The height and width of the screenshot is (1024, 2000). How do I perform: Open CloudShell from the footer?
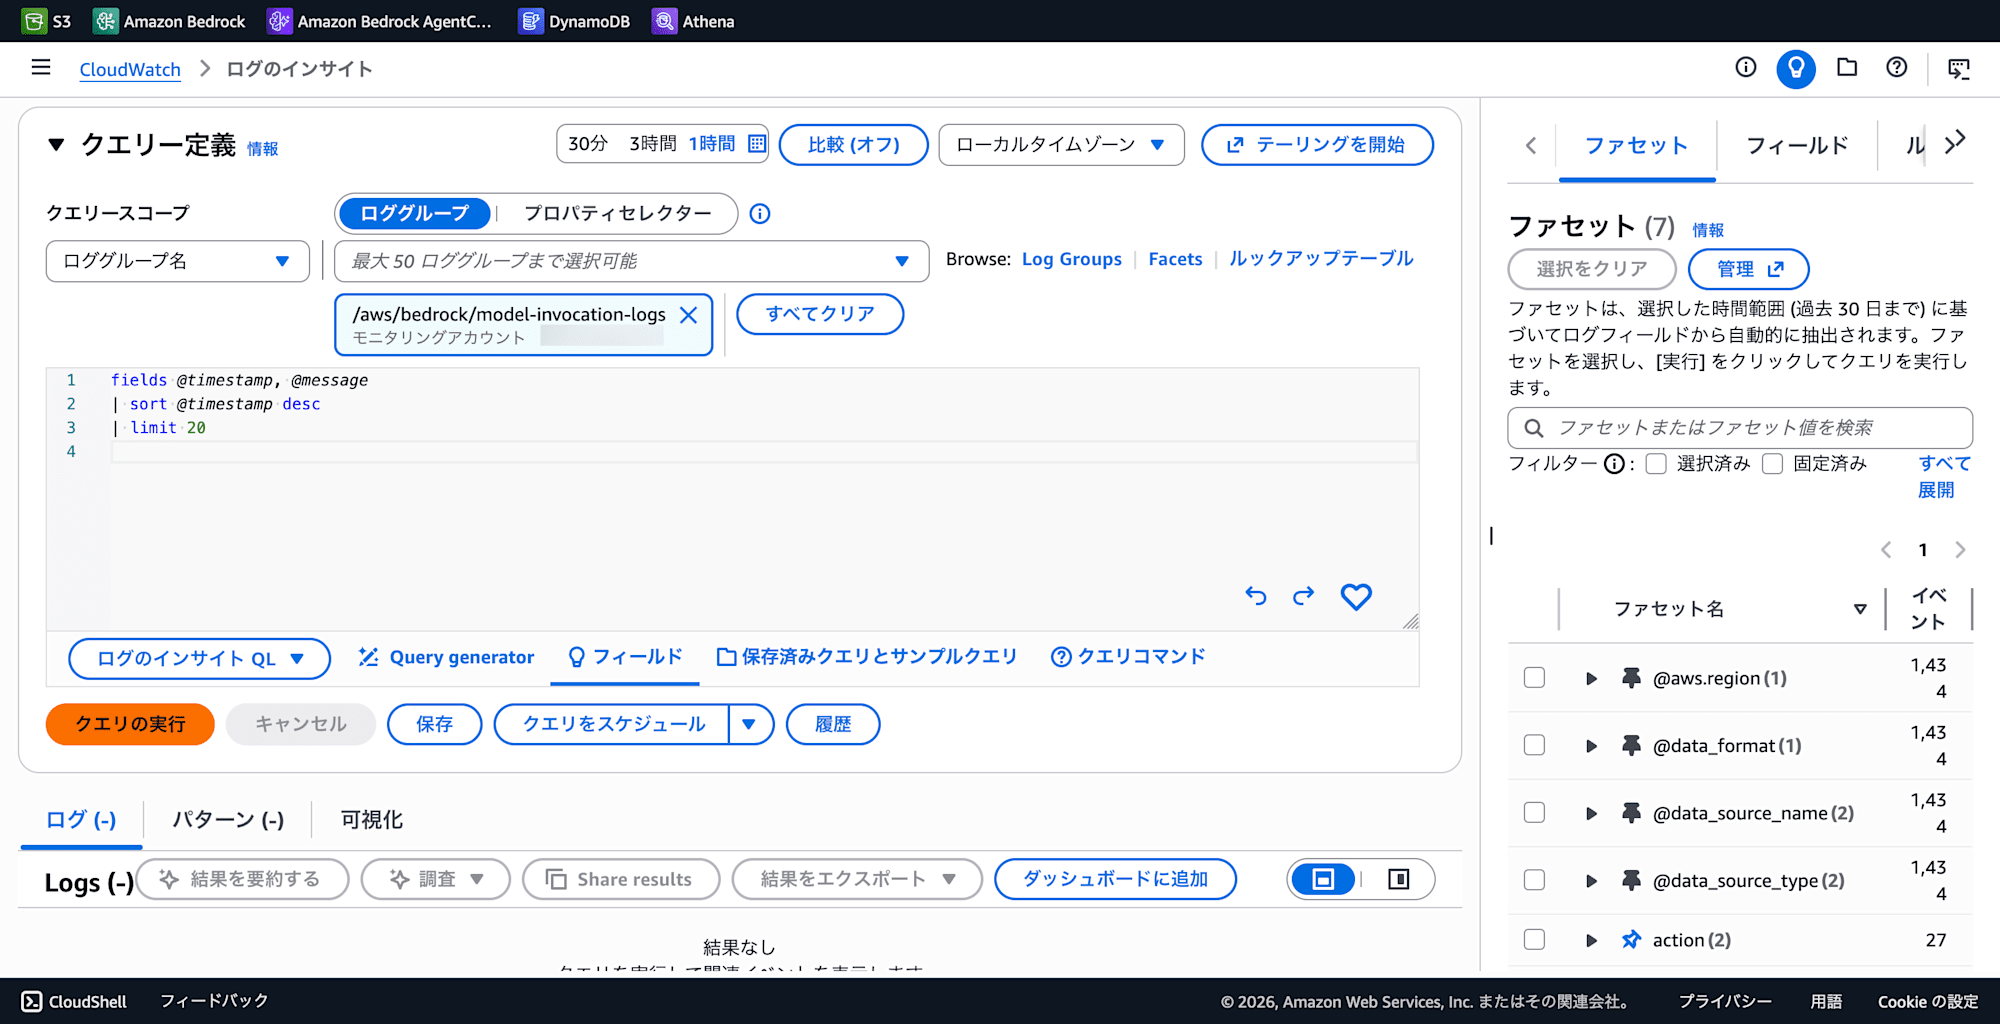(75, 1001)
